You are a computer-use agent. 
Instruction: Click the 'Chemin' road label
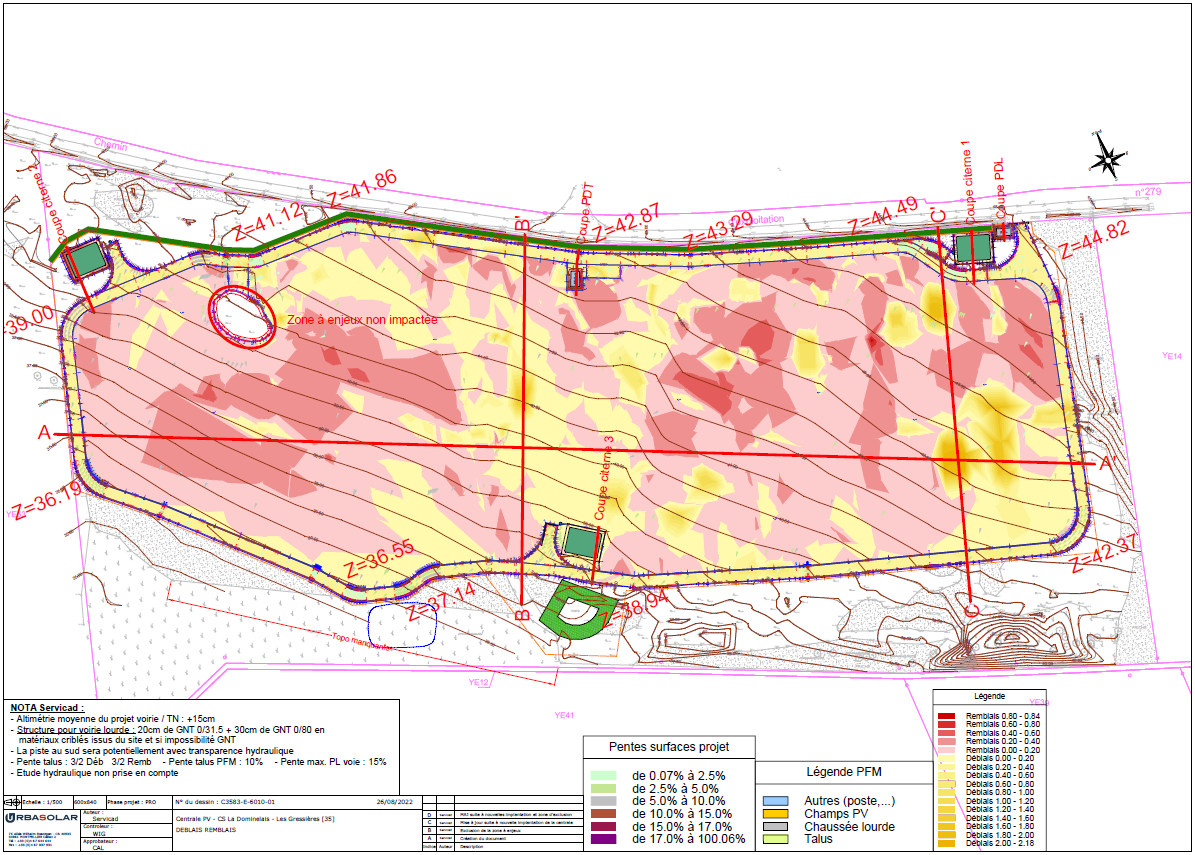click(x=111, y=144)
